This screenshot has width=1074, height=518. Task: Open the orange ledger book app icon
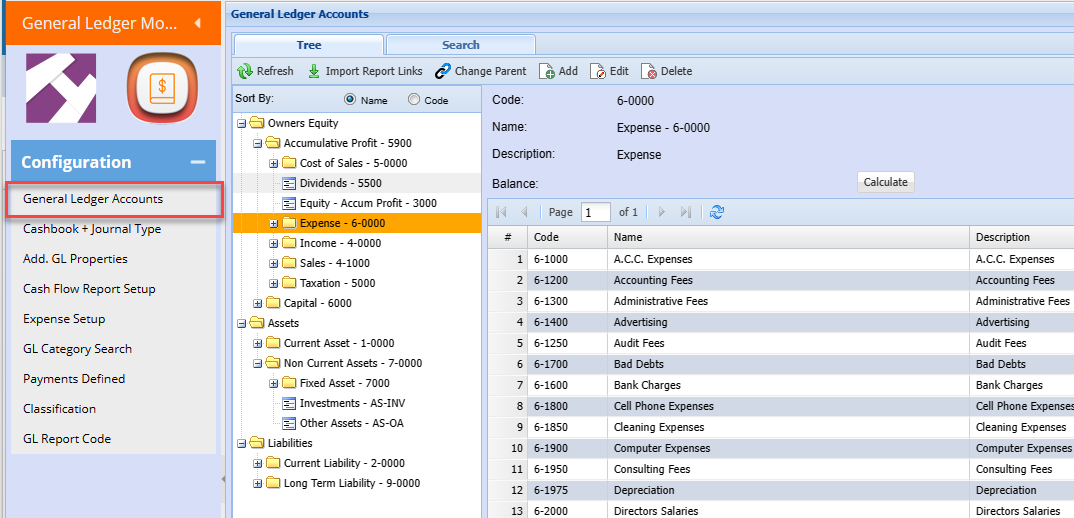pos(160,88)
